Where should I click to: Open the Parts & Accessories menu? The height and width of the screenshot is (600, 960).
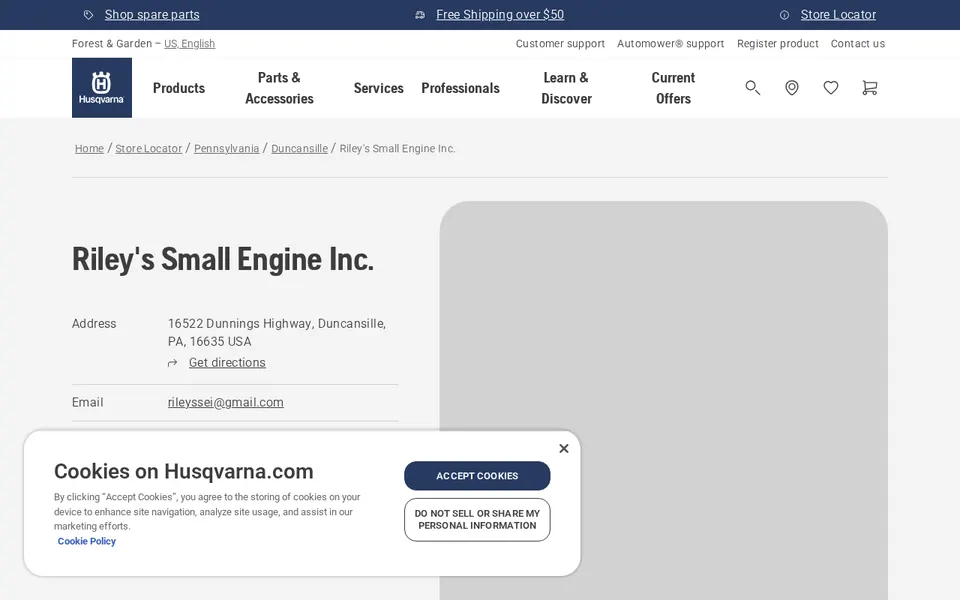[279, 88]
